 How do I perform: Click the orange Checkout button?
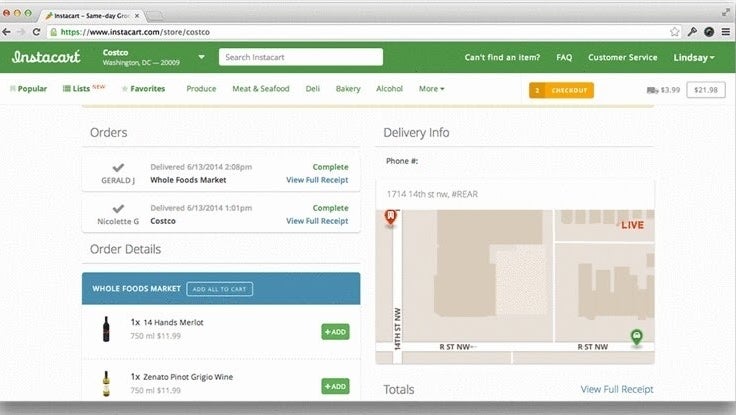click(x=561, y=90)
